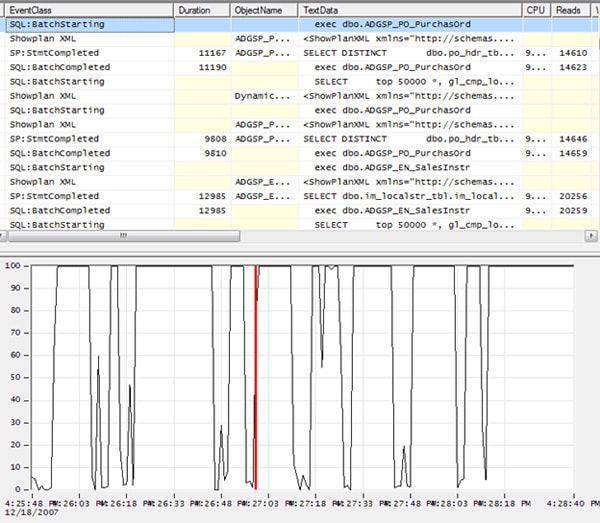This screenshot has width=600, height=523.
Task: Click the red timeline marker on the graph
Action: pos(256,377)
